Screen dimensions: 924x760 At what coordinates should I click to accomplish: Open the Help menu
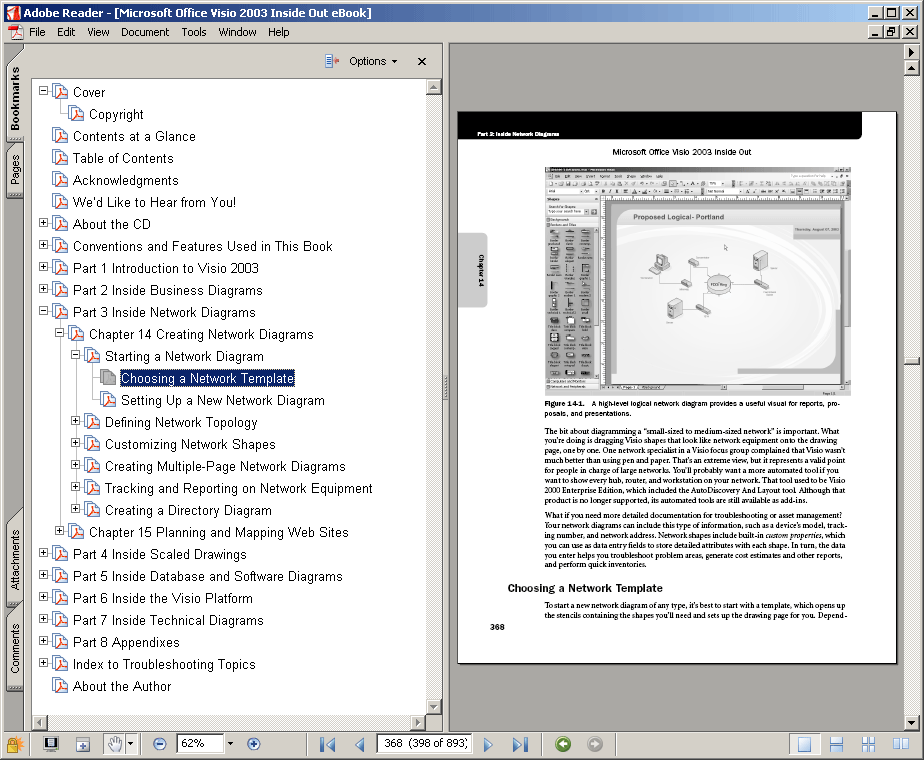(x=279, y=32)
